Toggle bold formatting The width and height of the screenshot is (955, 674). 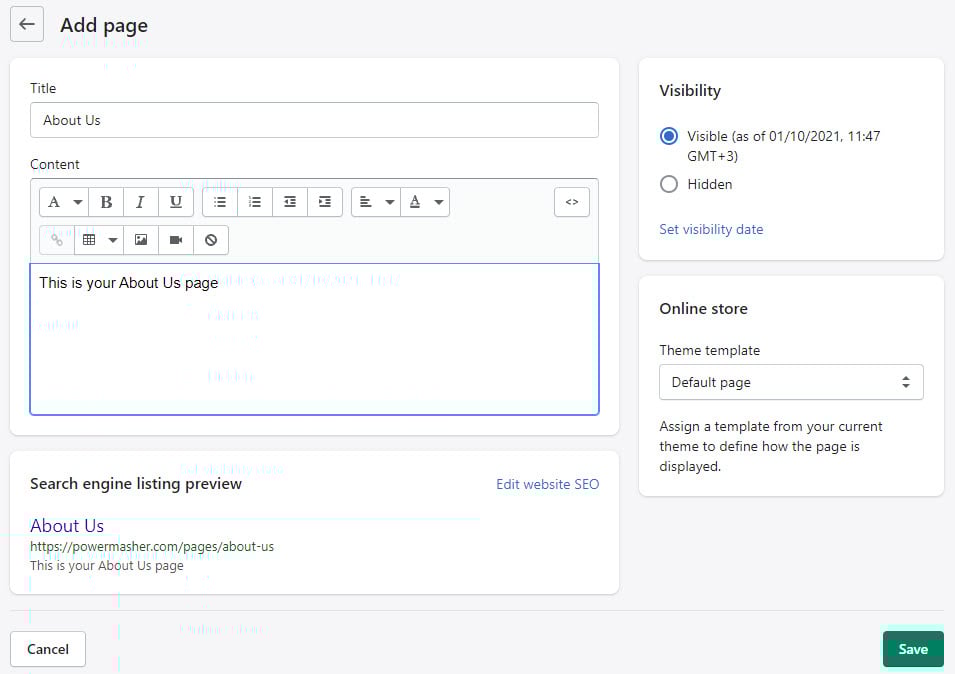pyautogui.click(x=106, y=202)
